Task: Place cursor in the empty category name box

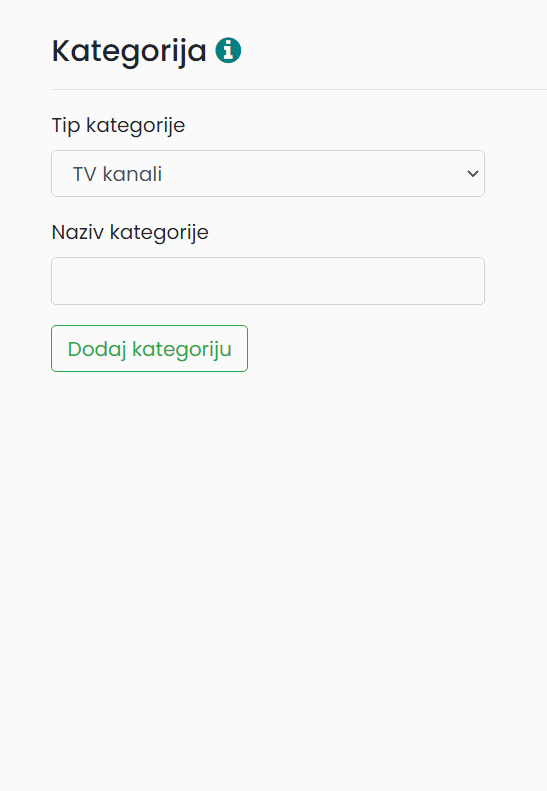Action: 268,281
